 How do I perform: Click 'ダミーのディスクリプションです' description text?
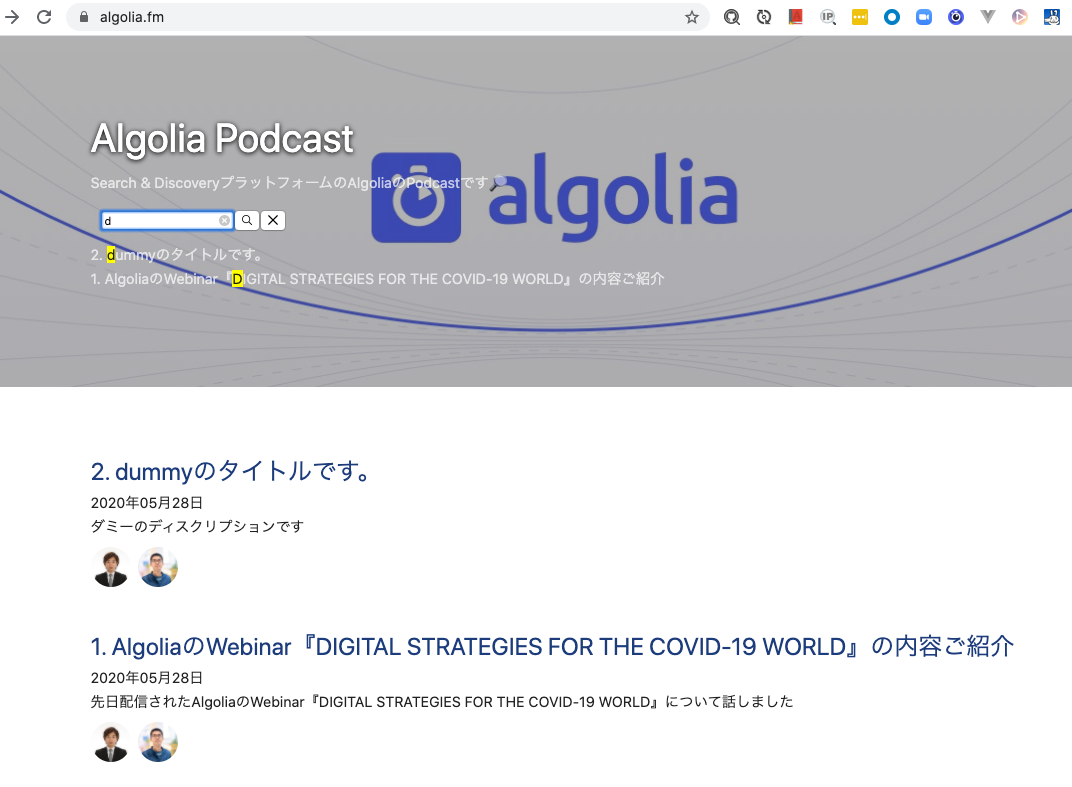tap(197, 526)
